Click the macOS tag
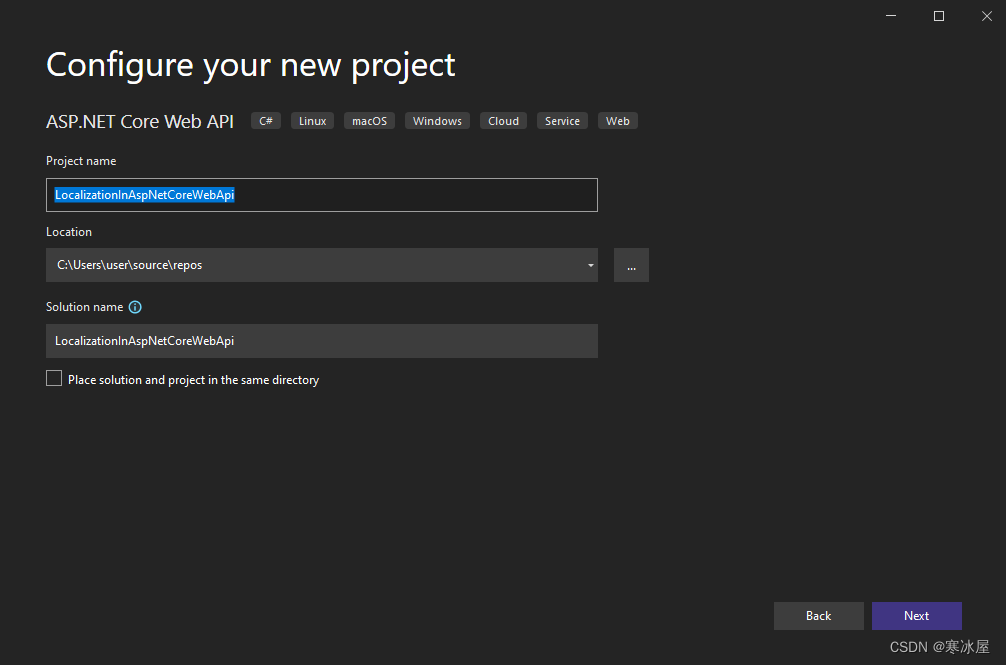The width and height of the screenshot is (1006, 665). tap(370, 121)
